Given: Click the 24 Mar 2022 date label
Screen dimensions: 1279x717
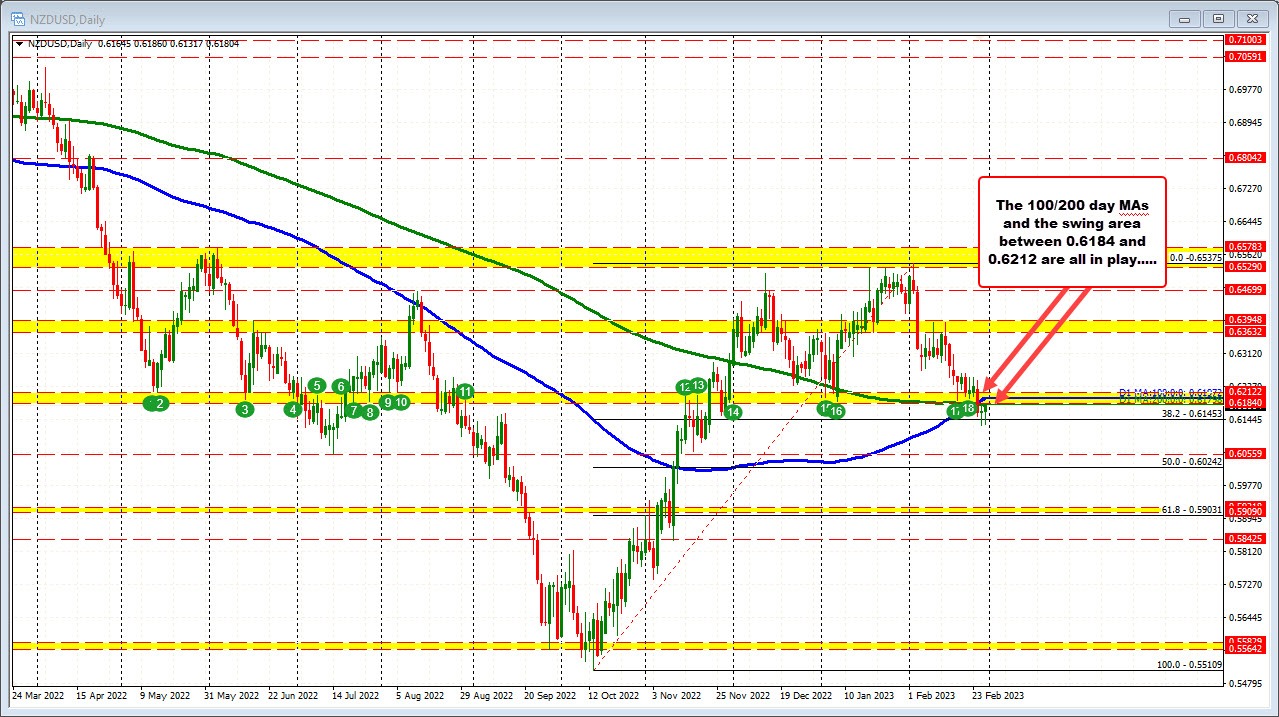Looking at the screenshot, I should pos(38,694).
